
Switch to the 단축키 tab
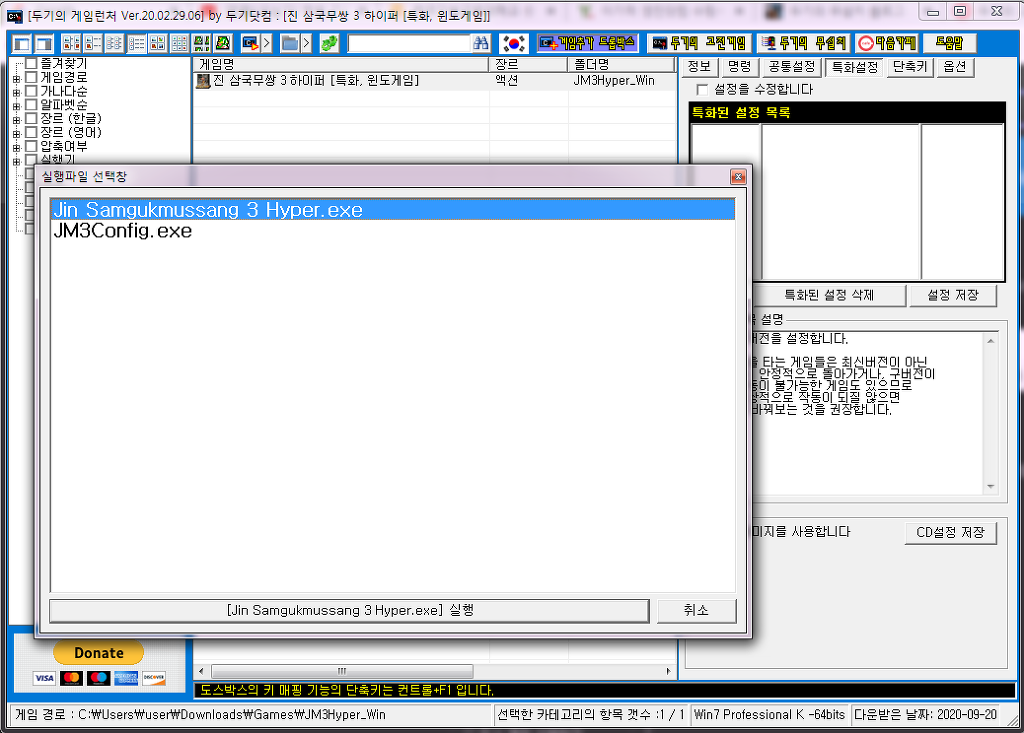pyautogui.click(x=910, y=67)
